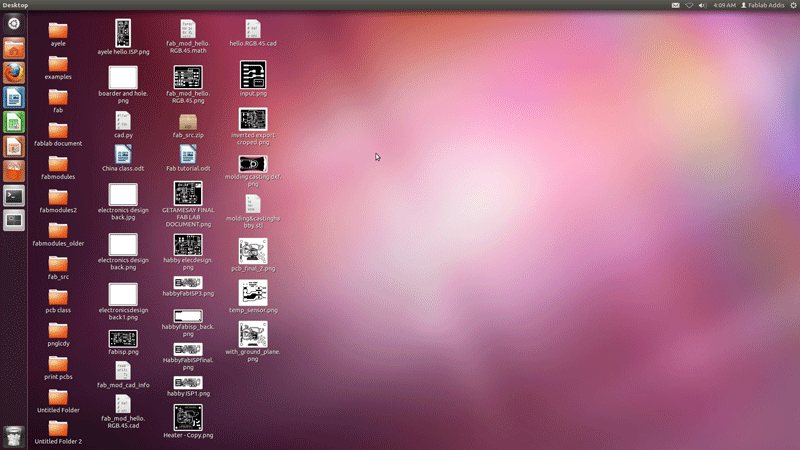Select electronics design back.png thumbnail

click(123, 244)
